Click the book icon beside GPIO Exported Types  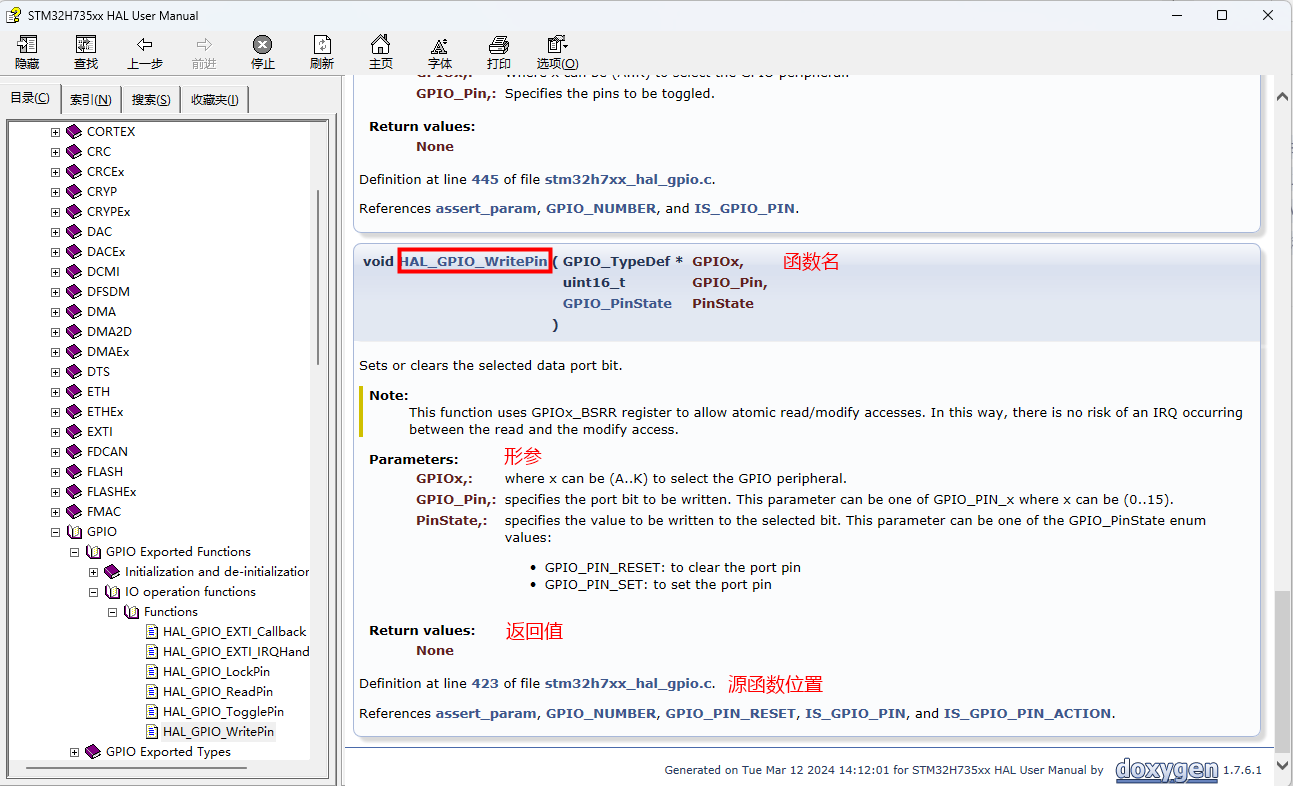[93, 752]
